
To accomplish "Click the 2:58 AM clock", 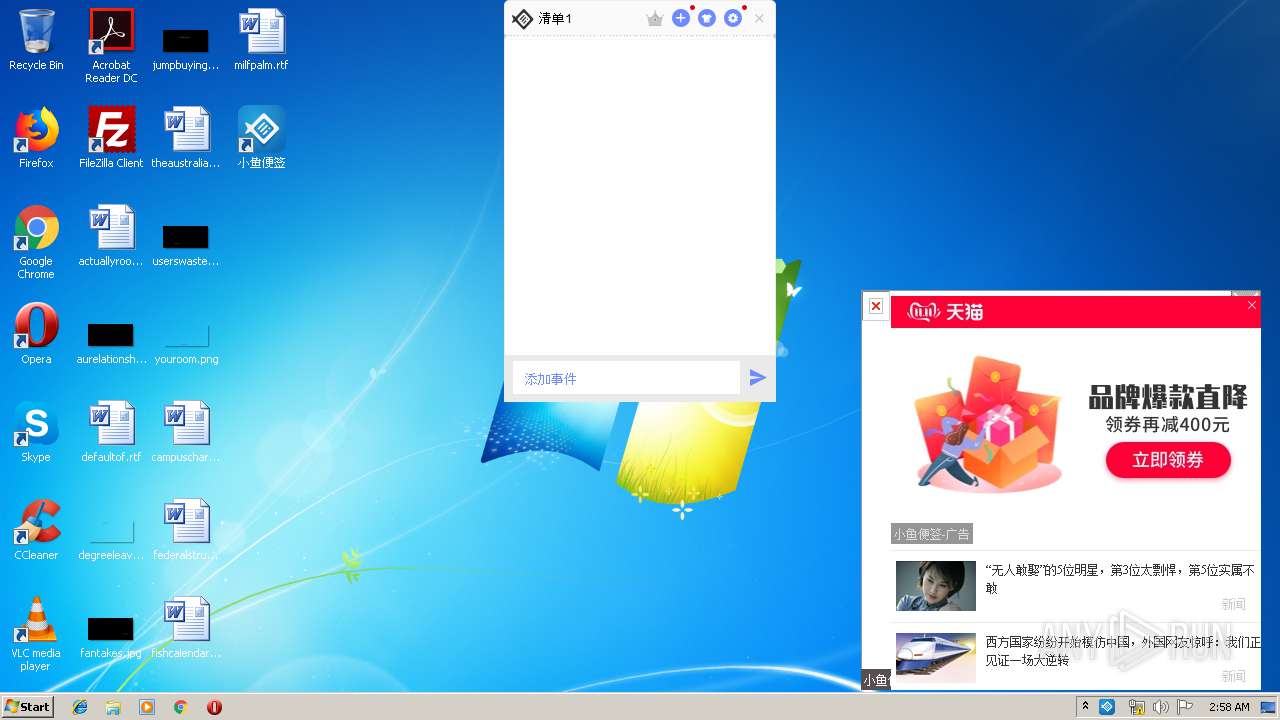I will [x=1229, y=707].
